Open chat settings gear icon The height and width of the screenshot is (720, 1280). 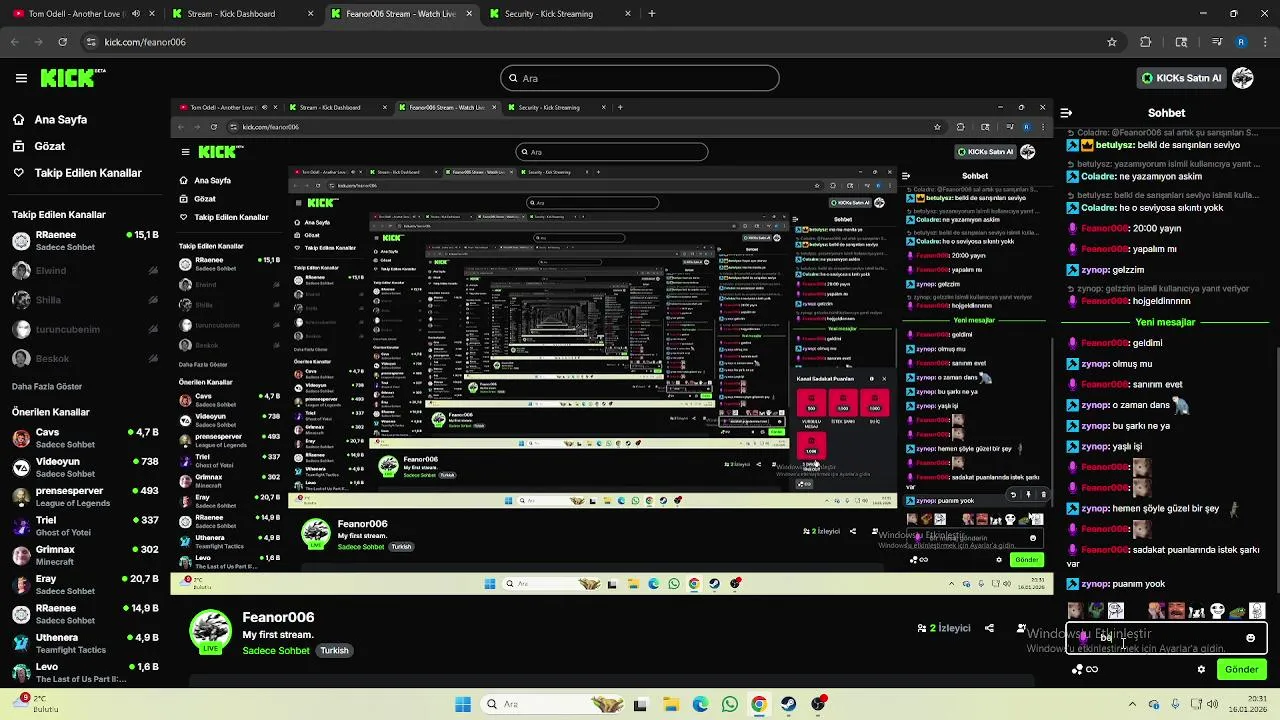(1201, 669)
